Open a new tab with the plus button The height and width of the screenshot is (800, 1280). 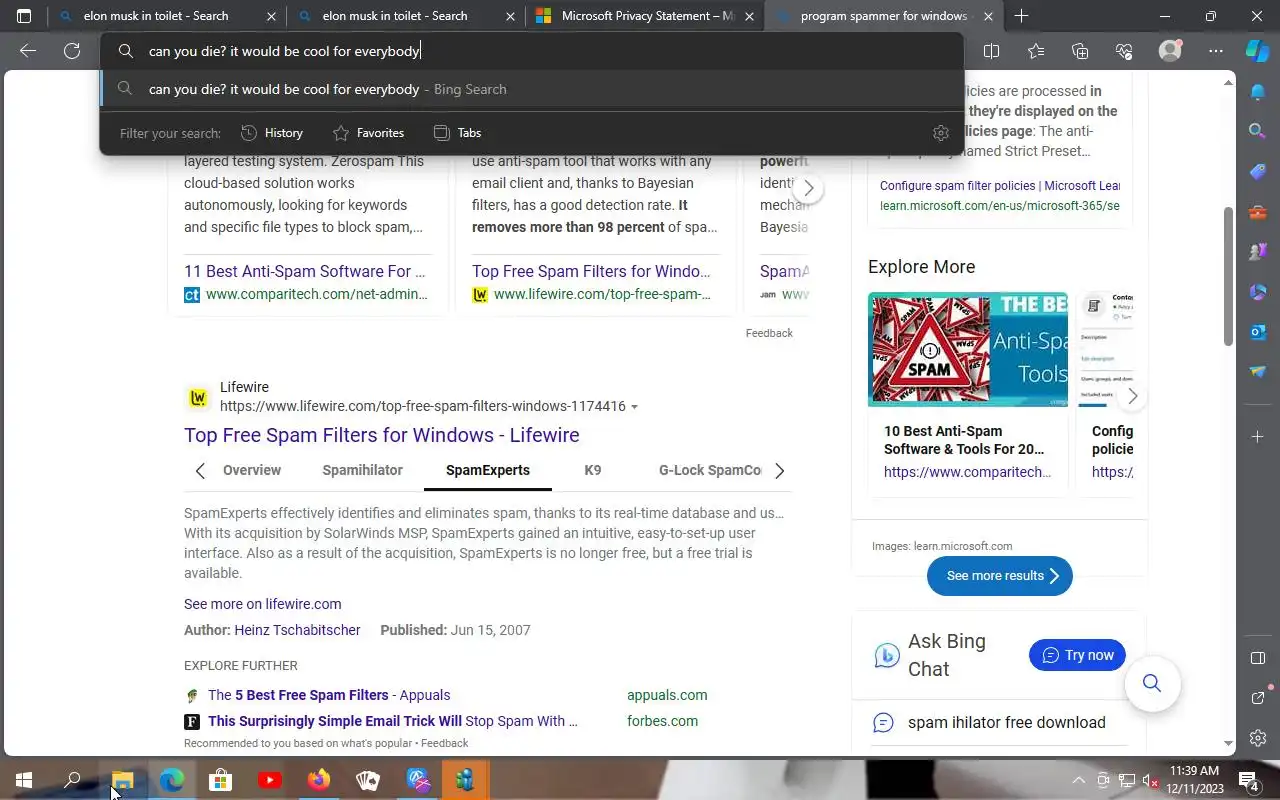click(1021, 16)
